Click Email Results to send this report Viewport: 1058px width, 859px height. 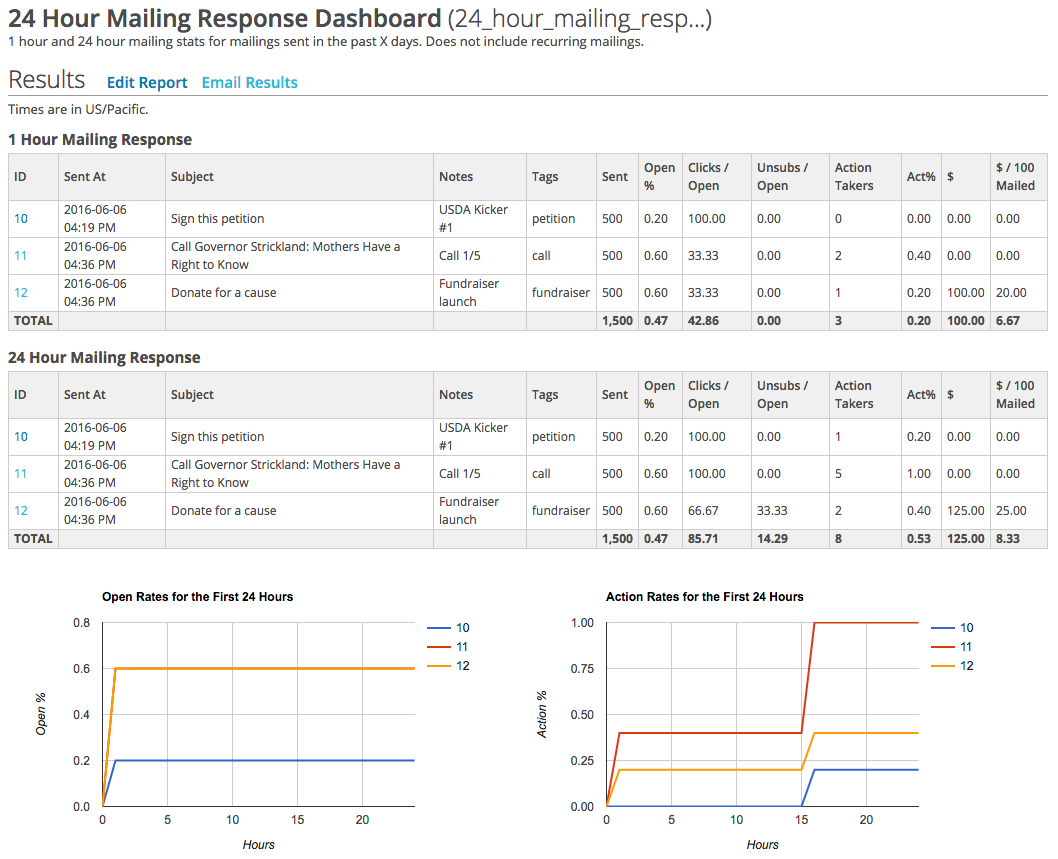point(249,82)
